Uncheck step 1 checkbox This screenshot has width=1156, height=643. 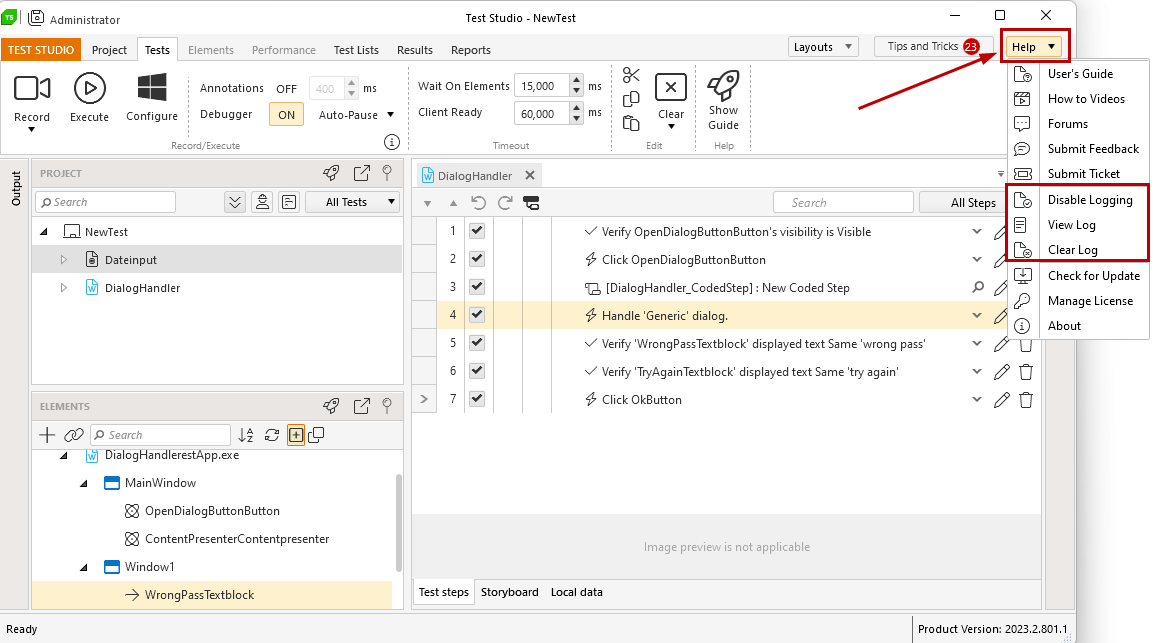(477, 231)
